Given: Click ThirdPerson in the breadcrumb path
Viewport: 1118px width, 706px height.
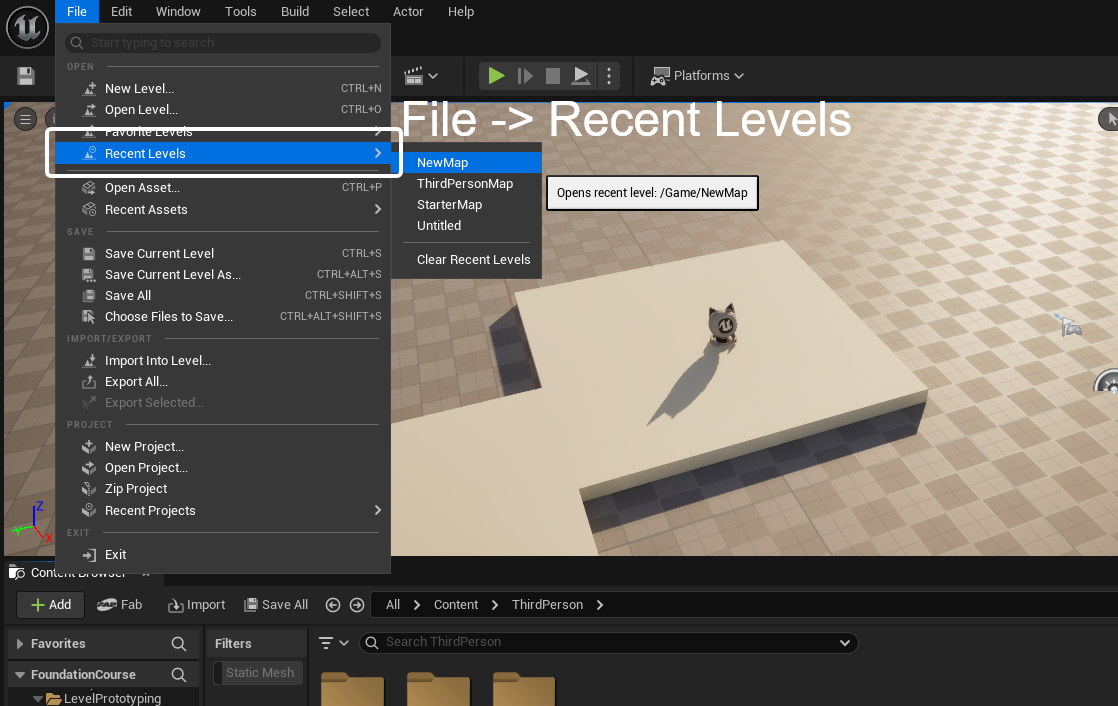Looking at the screenshot, I should coord(547,605).
